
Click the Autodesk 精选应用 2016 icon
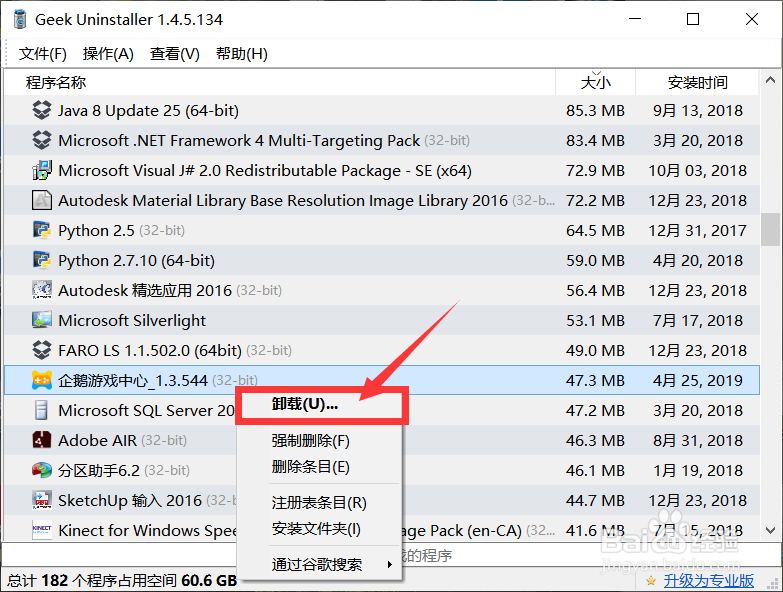(x=41, y=290)
